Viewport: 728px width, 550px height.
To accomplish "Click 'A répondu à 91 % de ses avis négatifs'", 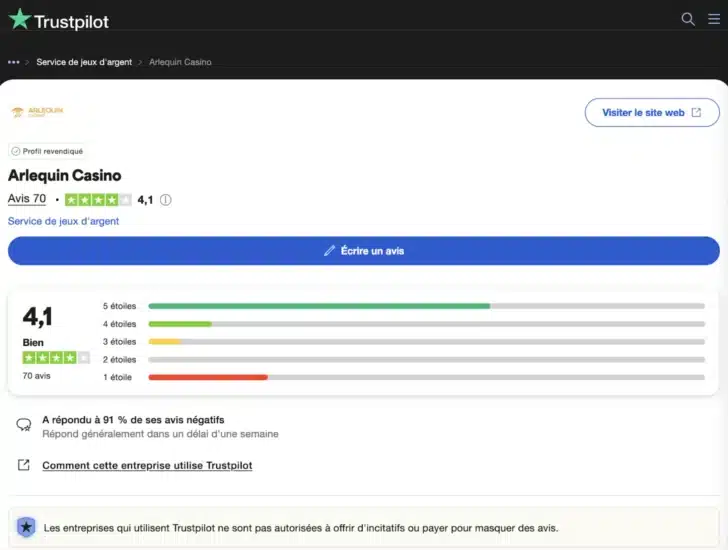I will (133, 420).
